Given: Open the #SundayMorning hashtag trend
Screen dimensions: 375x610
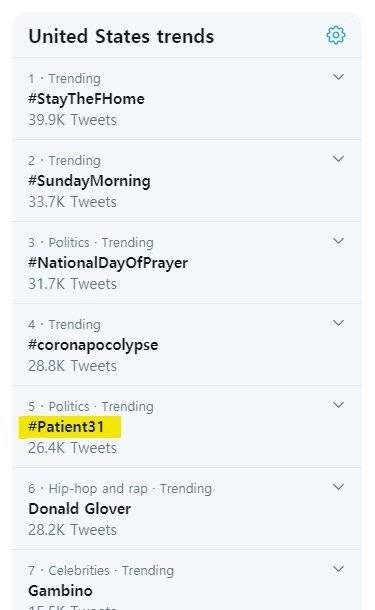Looking at the screenshot, I should click(x=89, y=181).
